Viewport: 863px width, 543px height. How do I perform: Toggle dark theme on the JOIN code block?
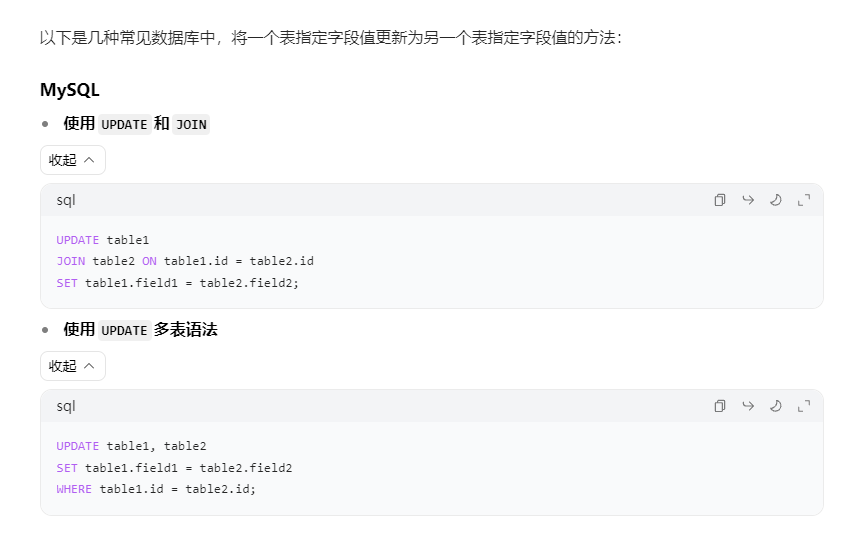[x=775, y=200]
